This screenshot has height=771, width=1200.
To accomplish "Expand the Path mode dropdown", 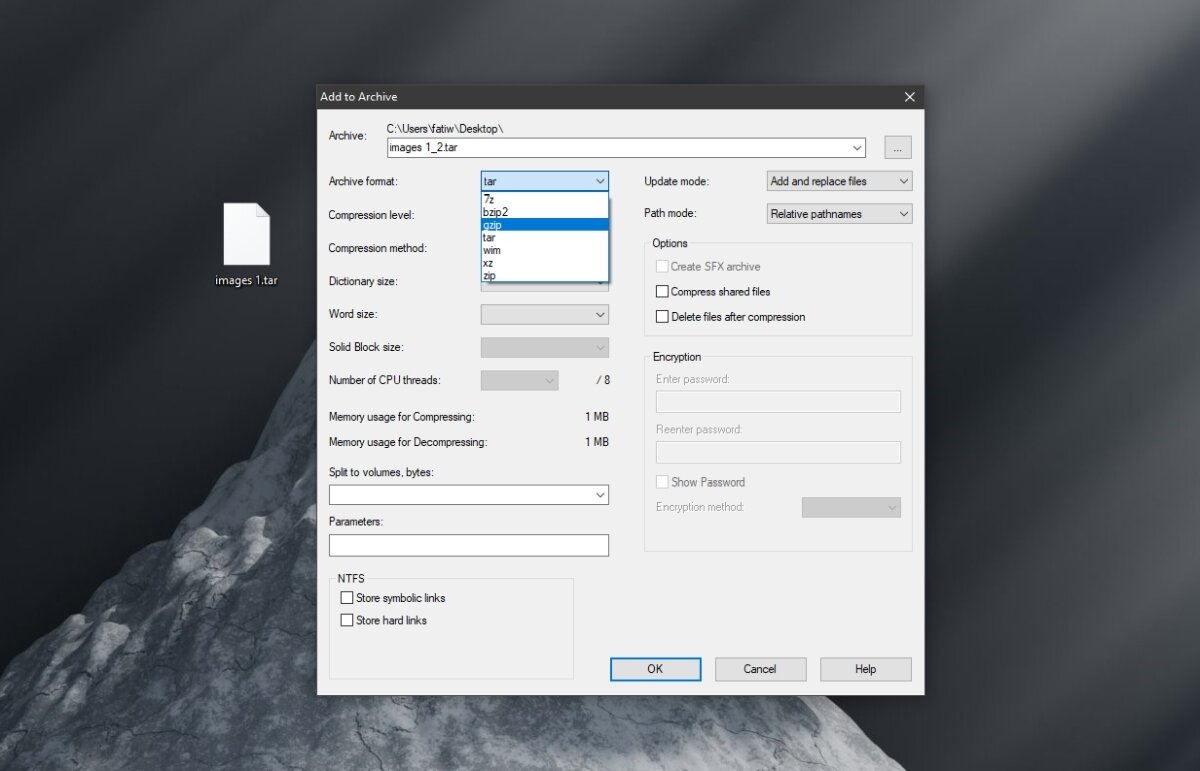I will [839, 214].
